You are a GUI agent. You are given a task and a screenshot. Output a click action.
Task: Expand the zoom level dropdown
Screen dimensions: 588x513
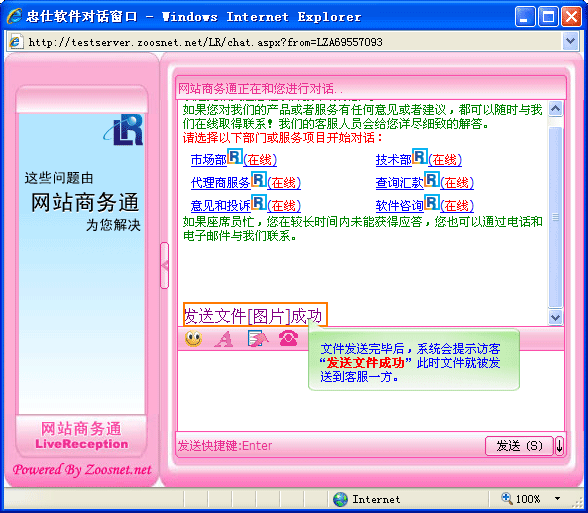point(557,499)
